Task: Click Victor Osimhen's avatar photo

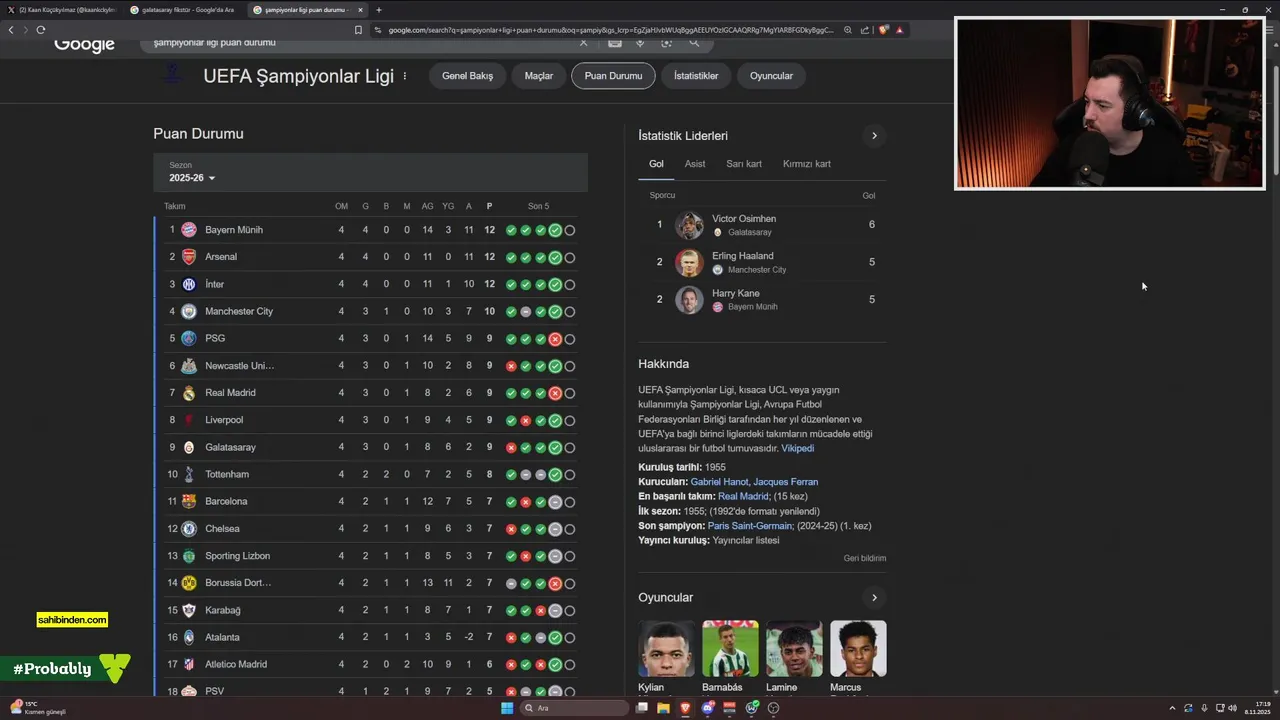Action: 689,225
